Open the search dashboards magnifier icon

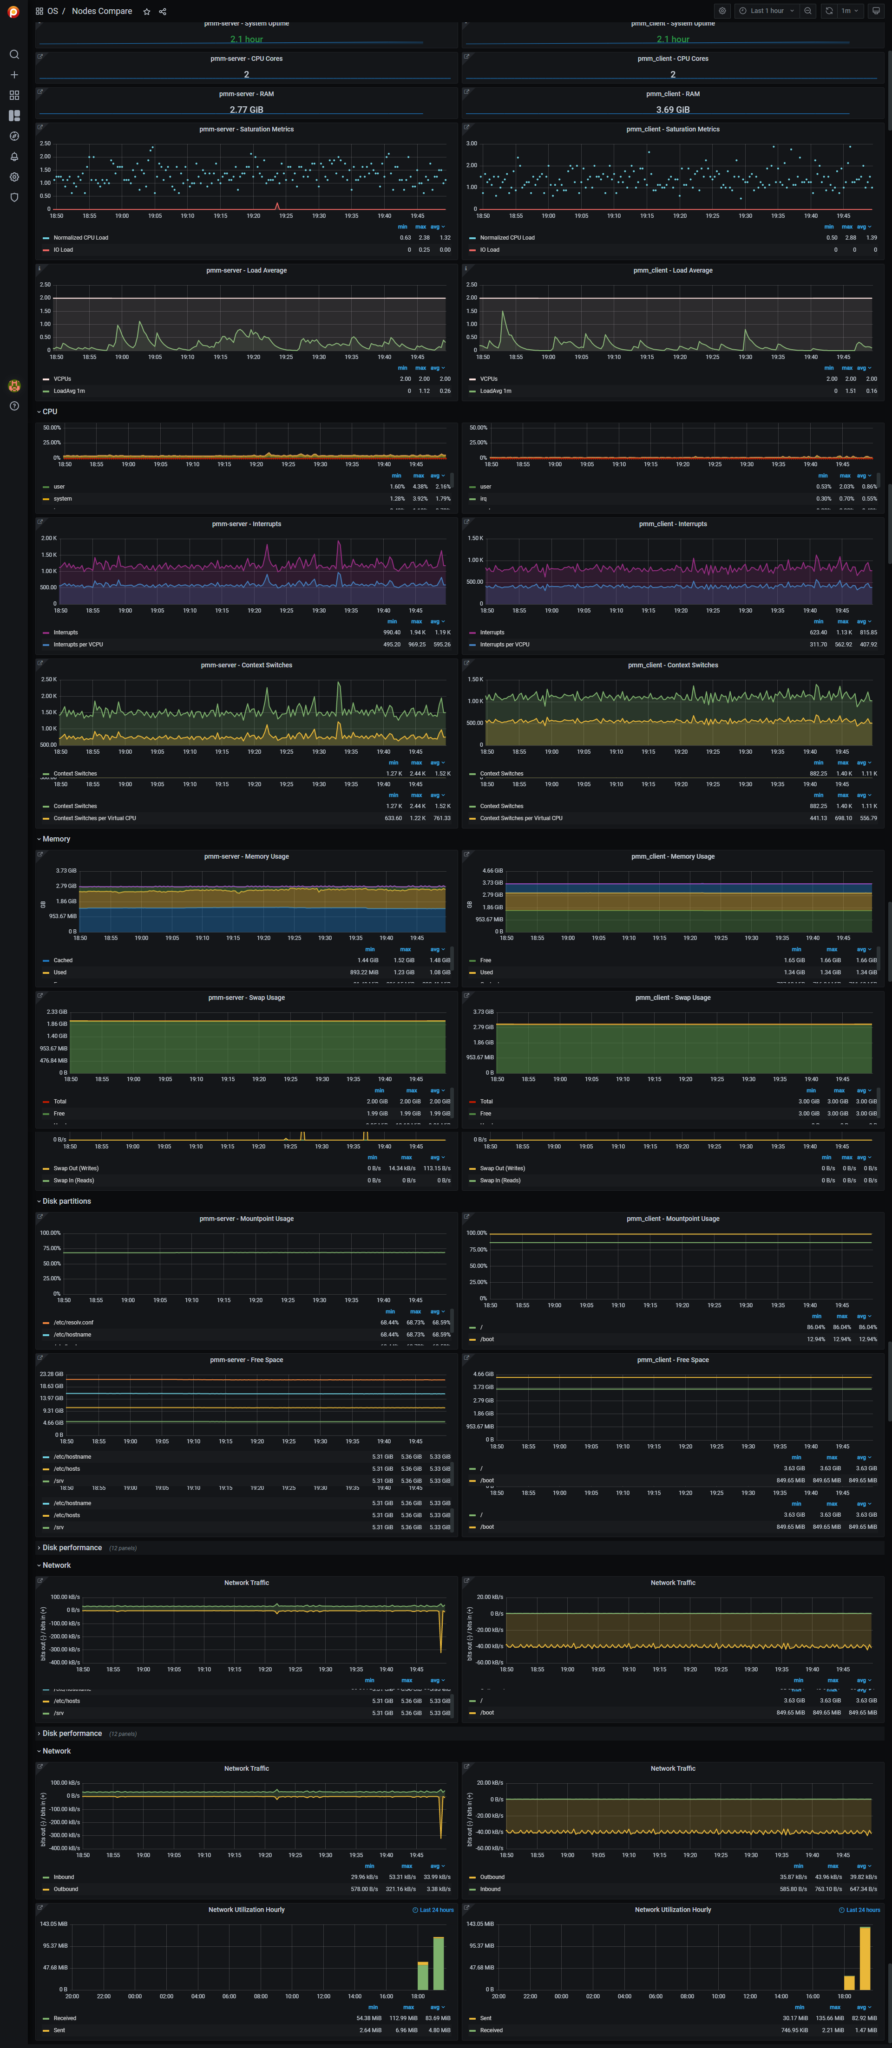point(14,54)
